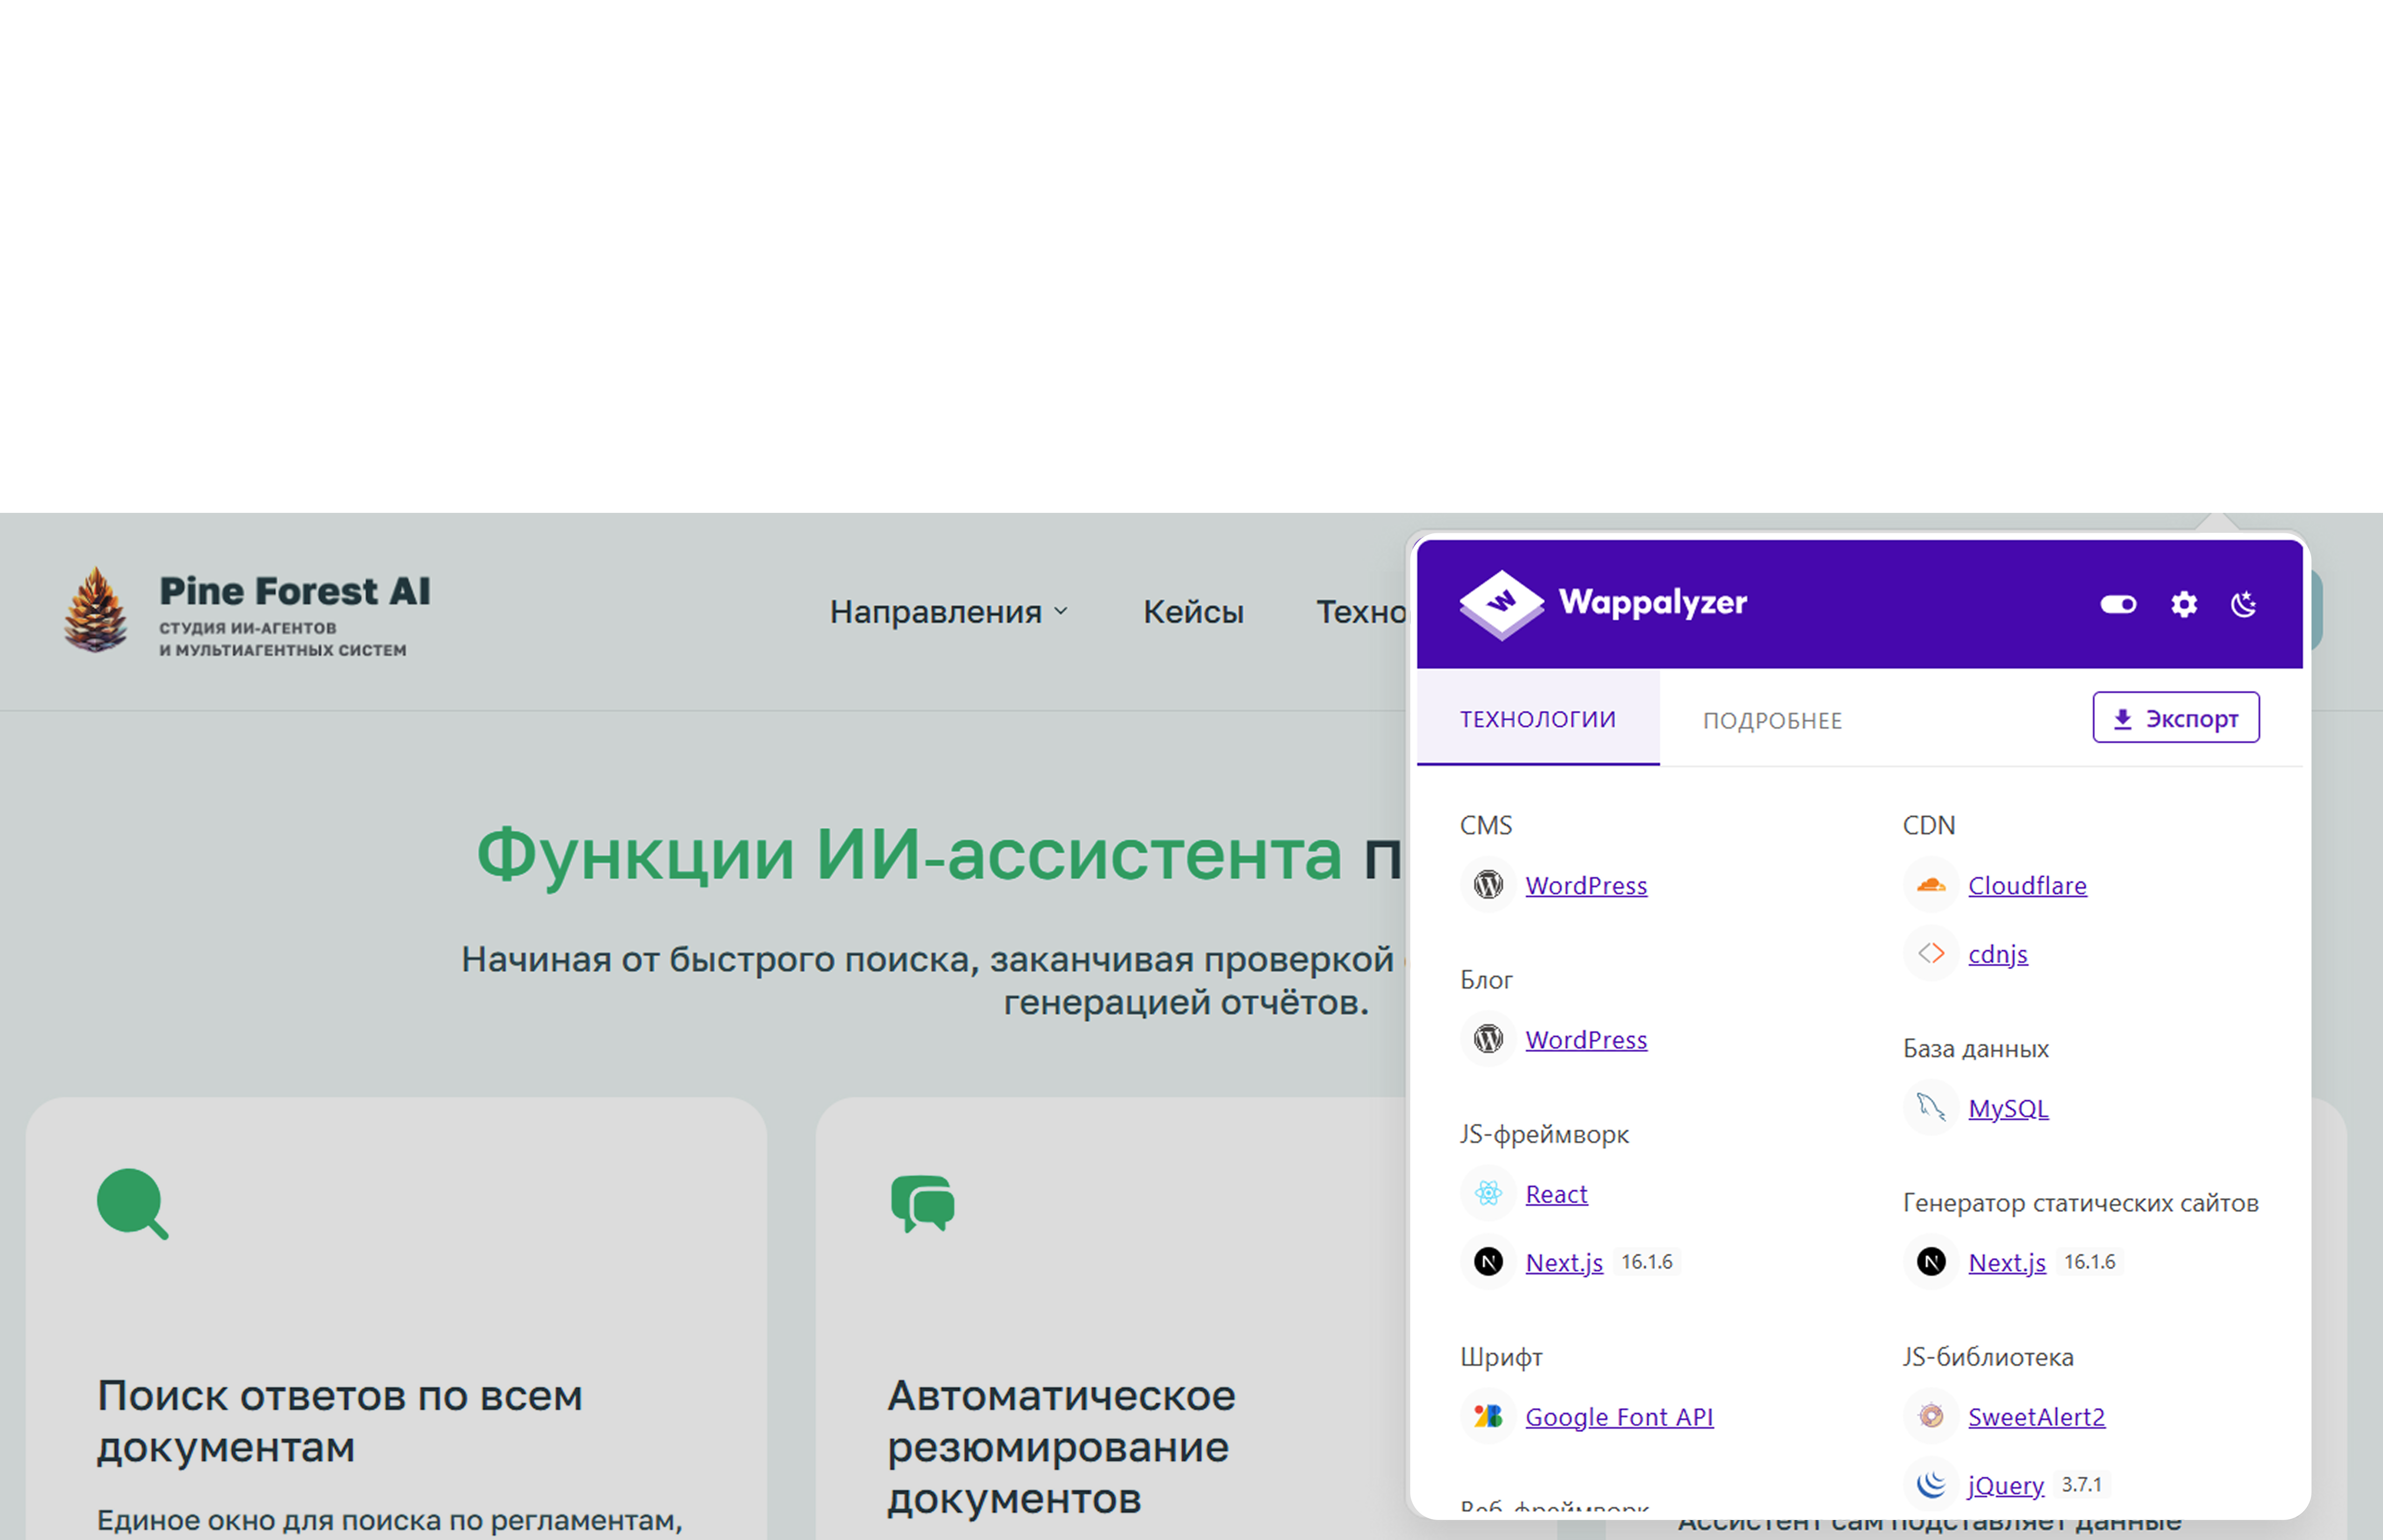Click the MySQL dolphin icon

tap(1931, 1107)
